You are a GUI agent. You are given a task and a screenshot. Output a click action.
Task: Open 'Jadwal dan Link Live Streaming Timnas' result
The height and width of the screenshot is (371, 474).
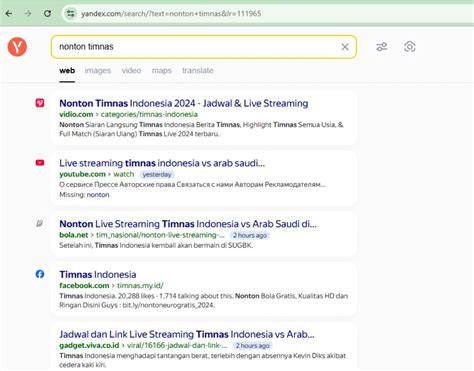tap(187, 334)
